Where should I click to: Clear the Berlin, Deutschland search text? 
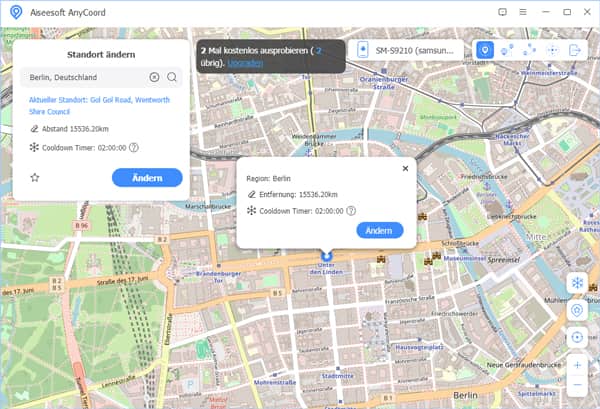(x=154, y=77)
